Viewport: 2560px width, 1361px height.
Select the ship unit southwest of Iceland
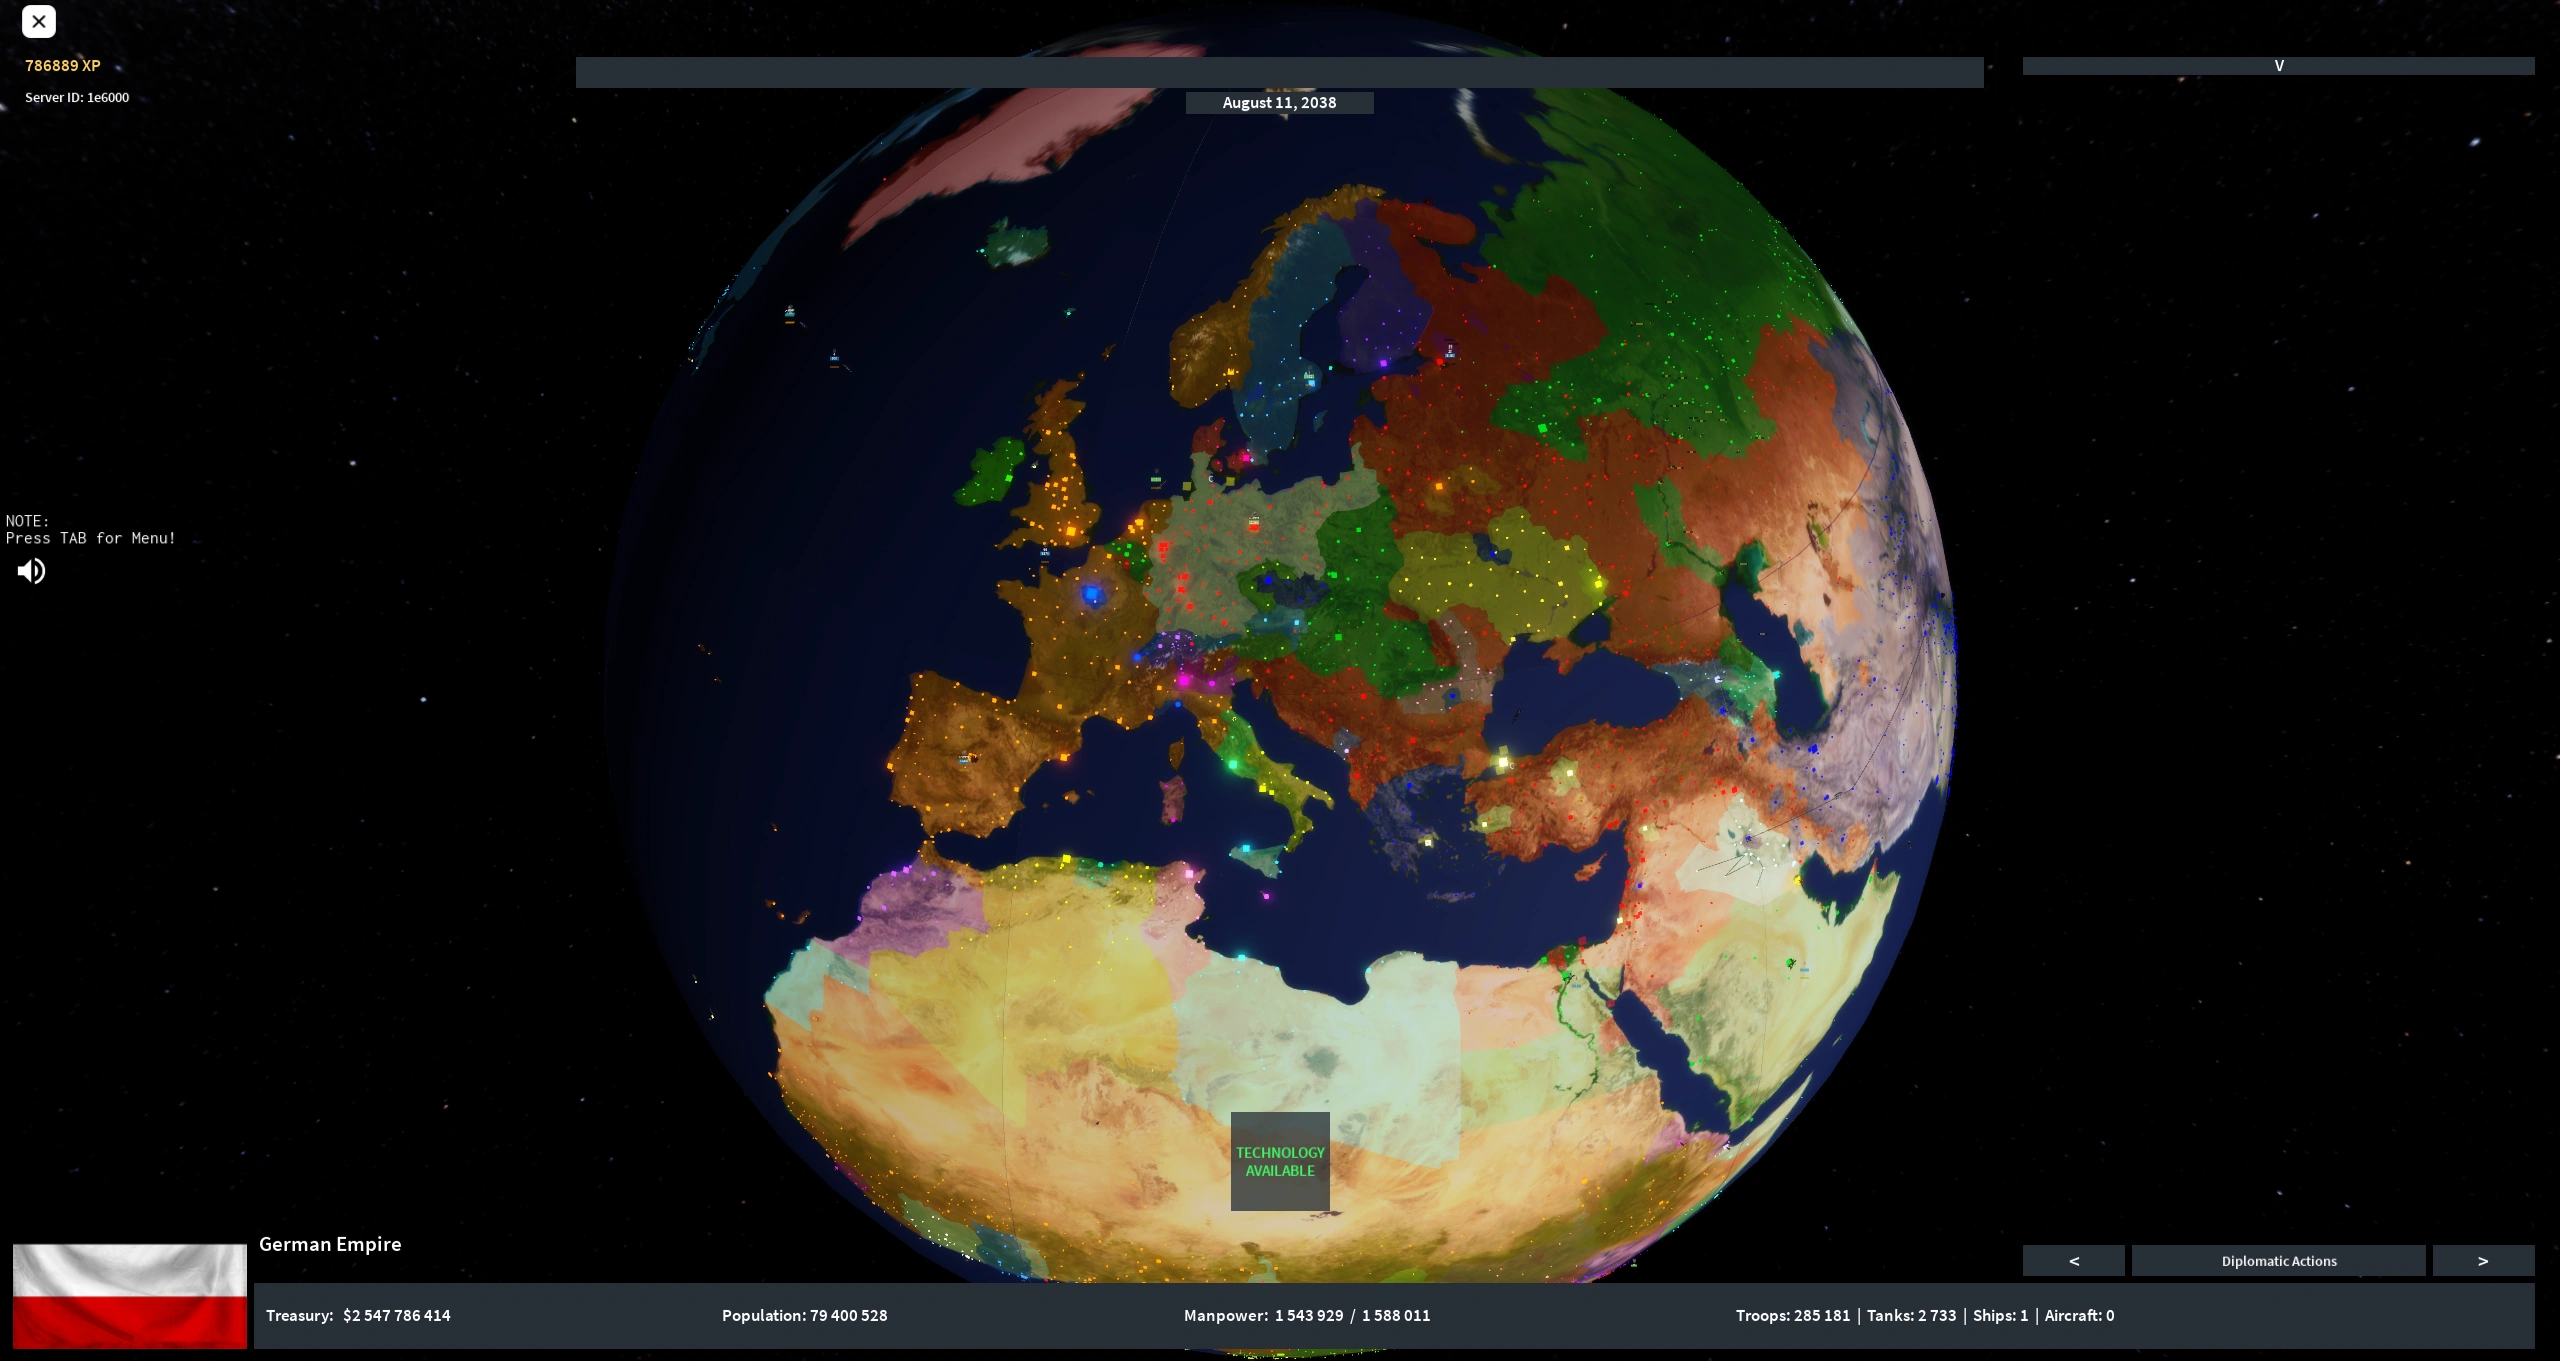click(x=790, y=314)
